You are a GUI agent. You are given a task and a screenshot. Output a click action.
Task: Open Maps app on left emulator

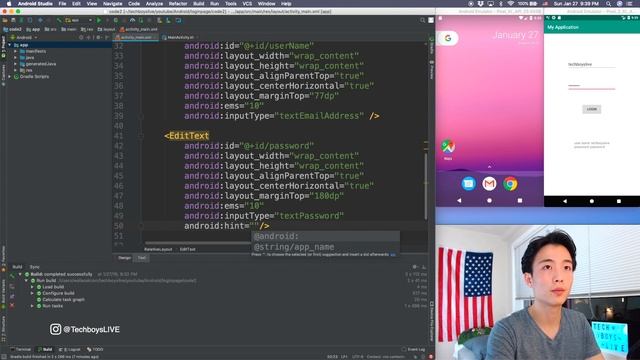[x=448, y=147]
